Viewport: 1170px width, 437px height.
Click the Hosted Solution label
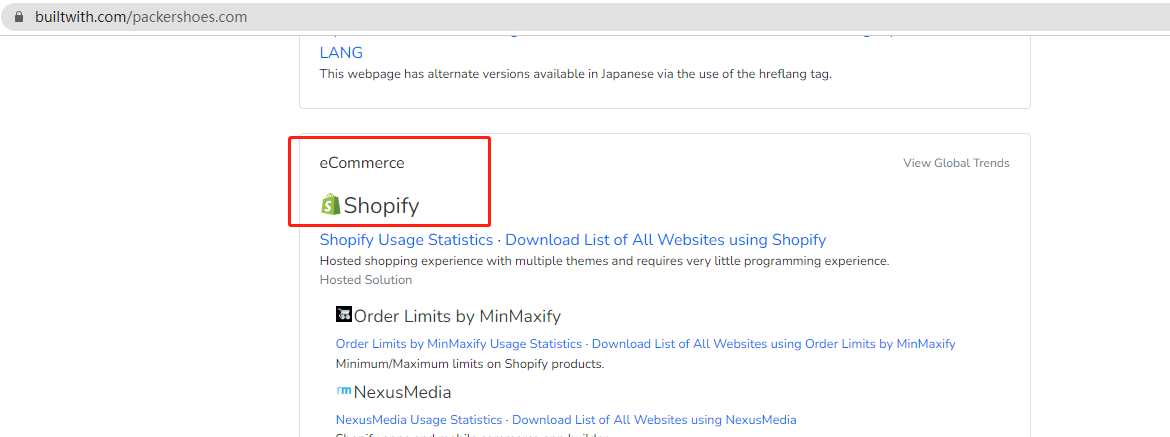(365, 280)
